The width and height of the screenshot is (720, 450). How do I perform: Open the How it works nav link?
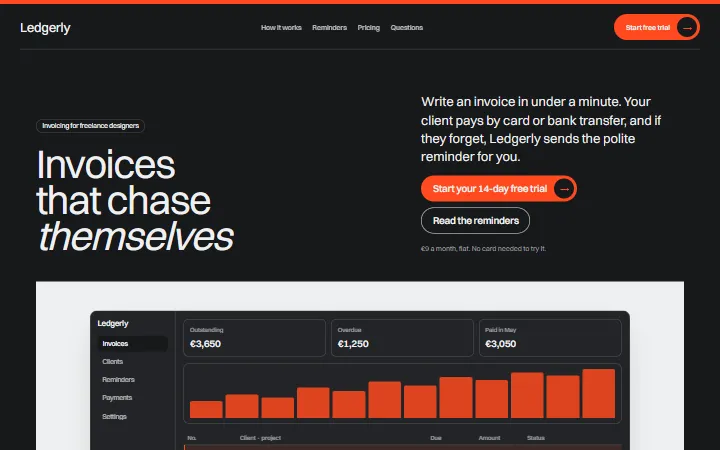(x=281, y=28)
